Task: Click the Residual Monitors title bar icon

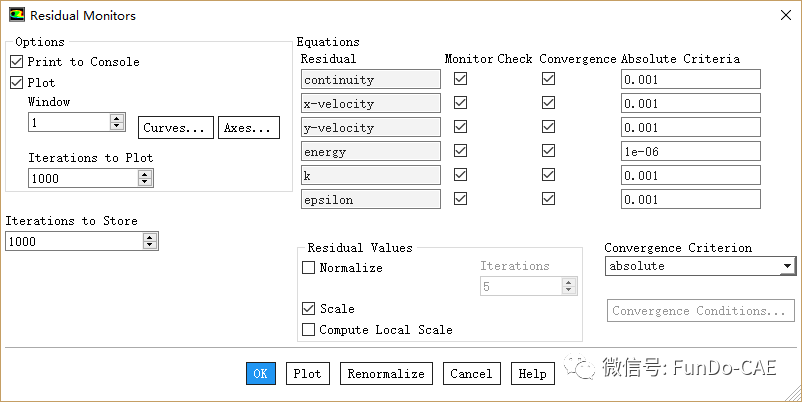Action: pyautogui.click(x=16, y=15)
